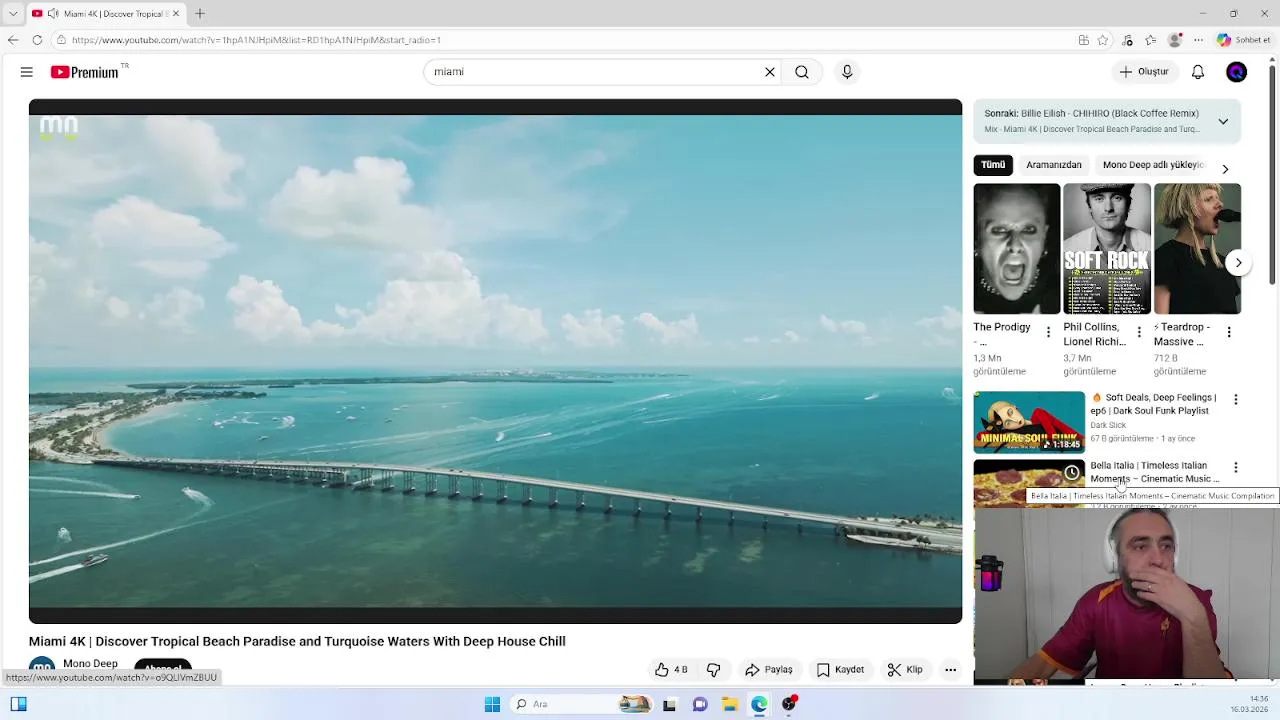Open the tab actions dropdown arrow
The image size is (1280, 720).
(13, 14)
